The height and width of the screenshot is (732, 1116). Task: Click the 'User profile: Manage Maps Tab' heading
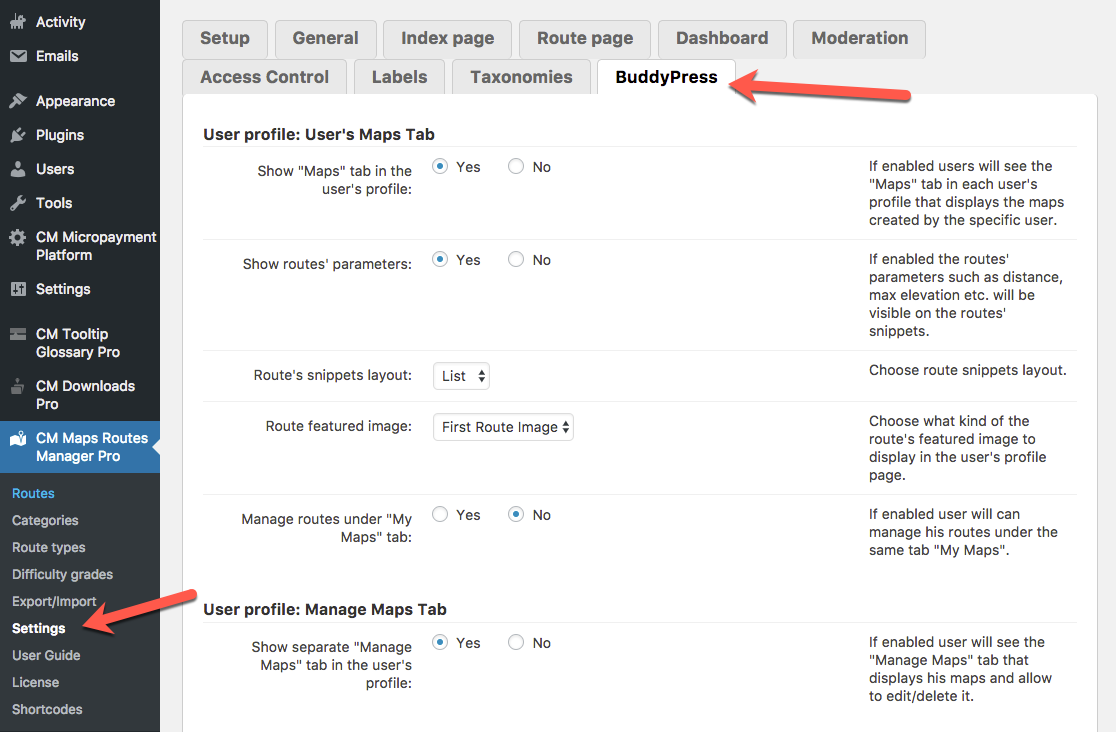click(x=325, y=610)
